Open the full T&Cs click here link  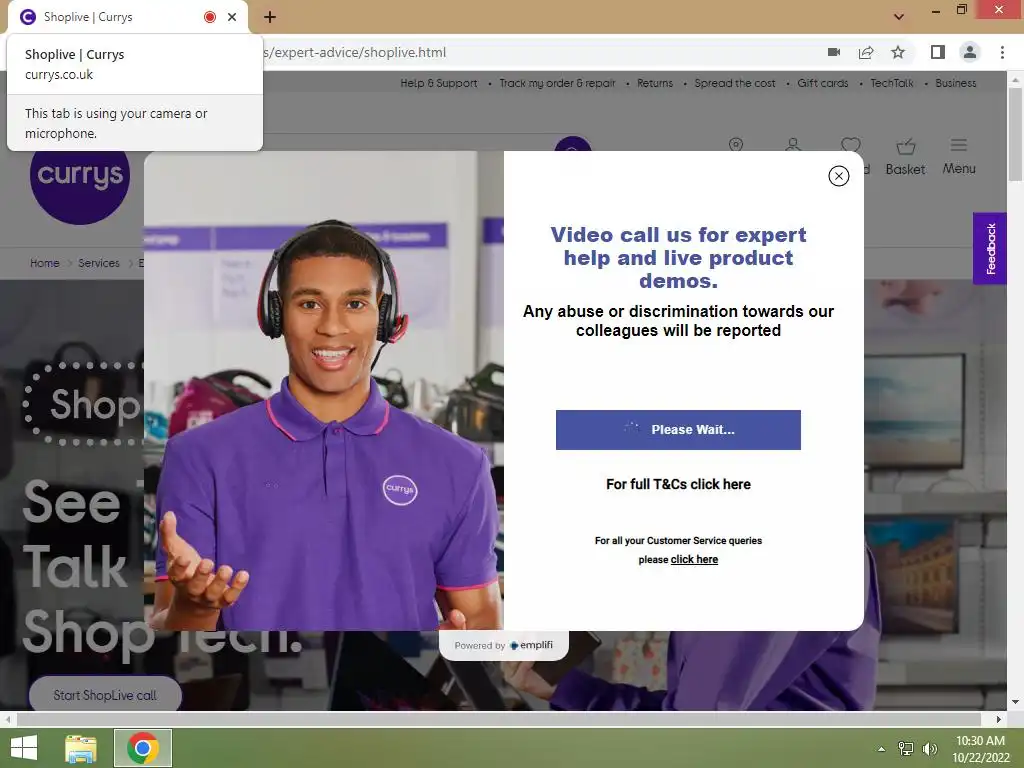[x=678, y=484]
